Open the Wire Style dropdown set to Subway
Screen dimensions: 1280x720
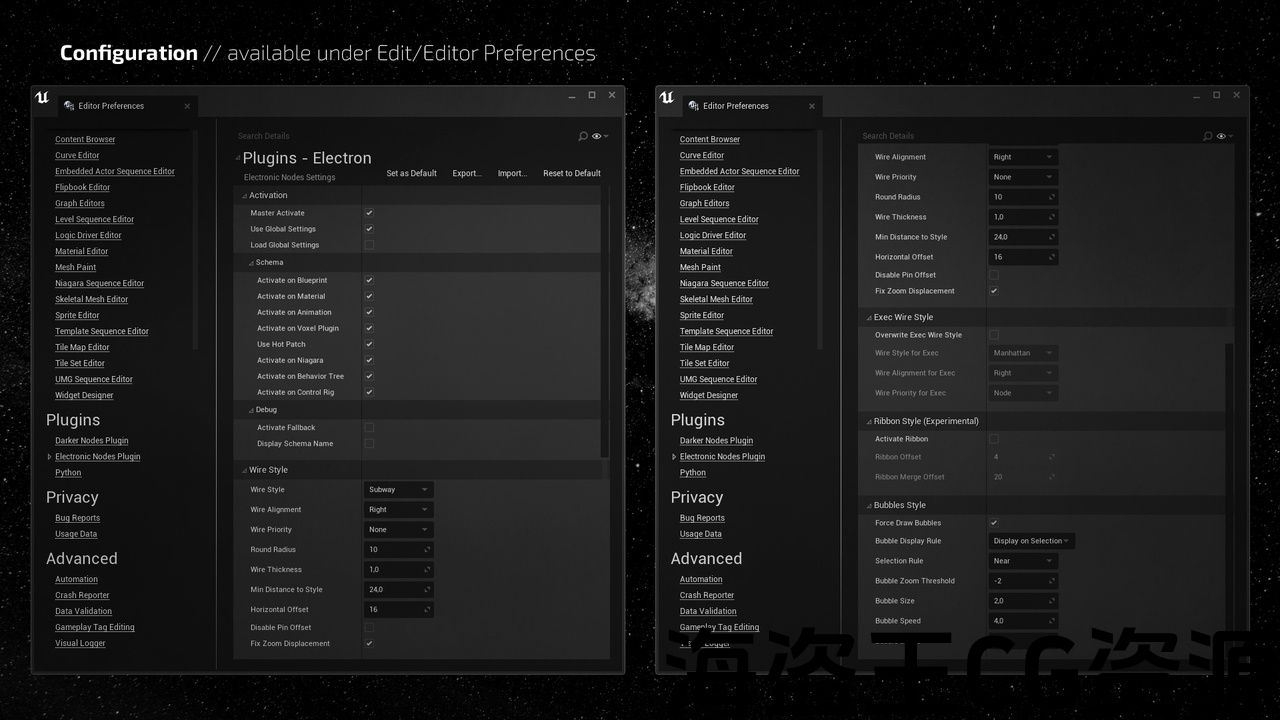pyautogui.click(x=398, y=490)
